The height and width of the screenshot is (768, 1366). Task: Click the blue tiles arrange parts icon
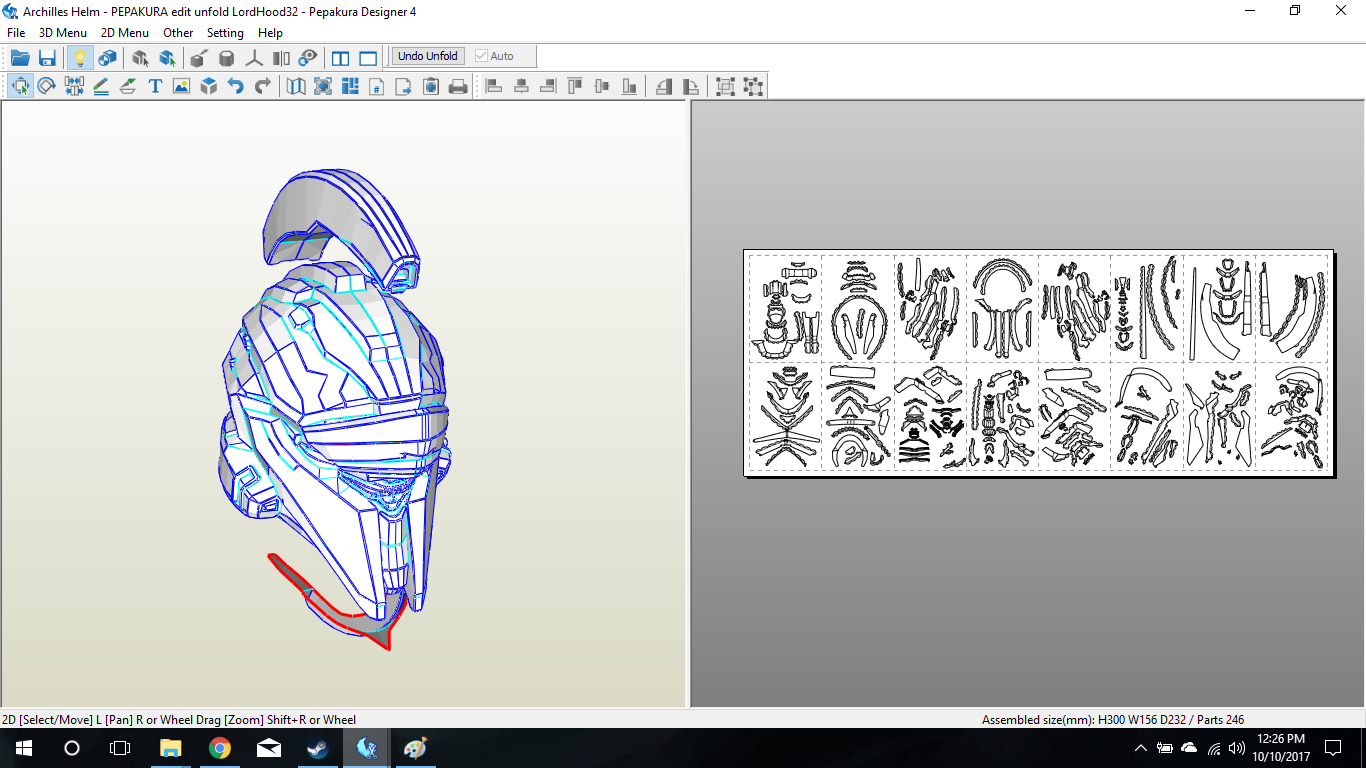coord(350,86)
